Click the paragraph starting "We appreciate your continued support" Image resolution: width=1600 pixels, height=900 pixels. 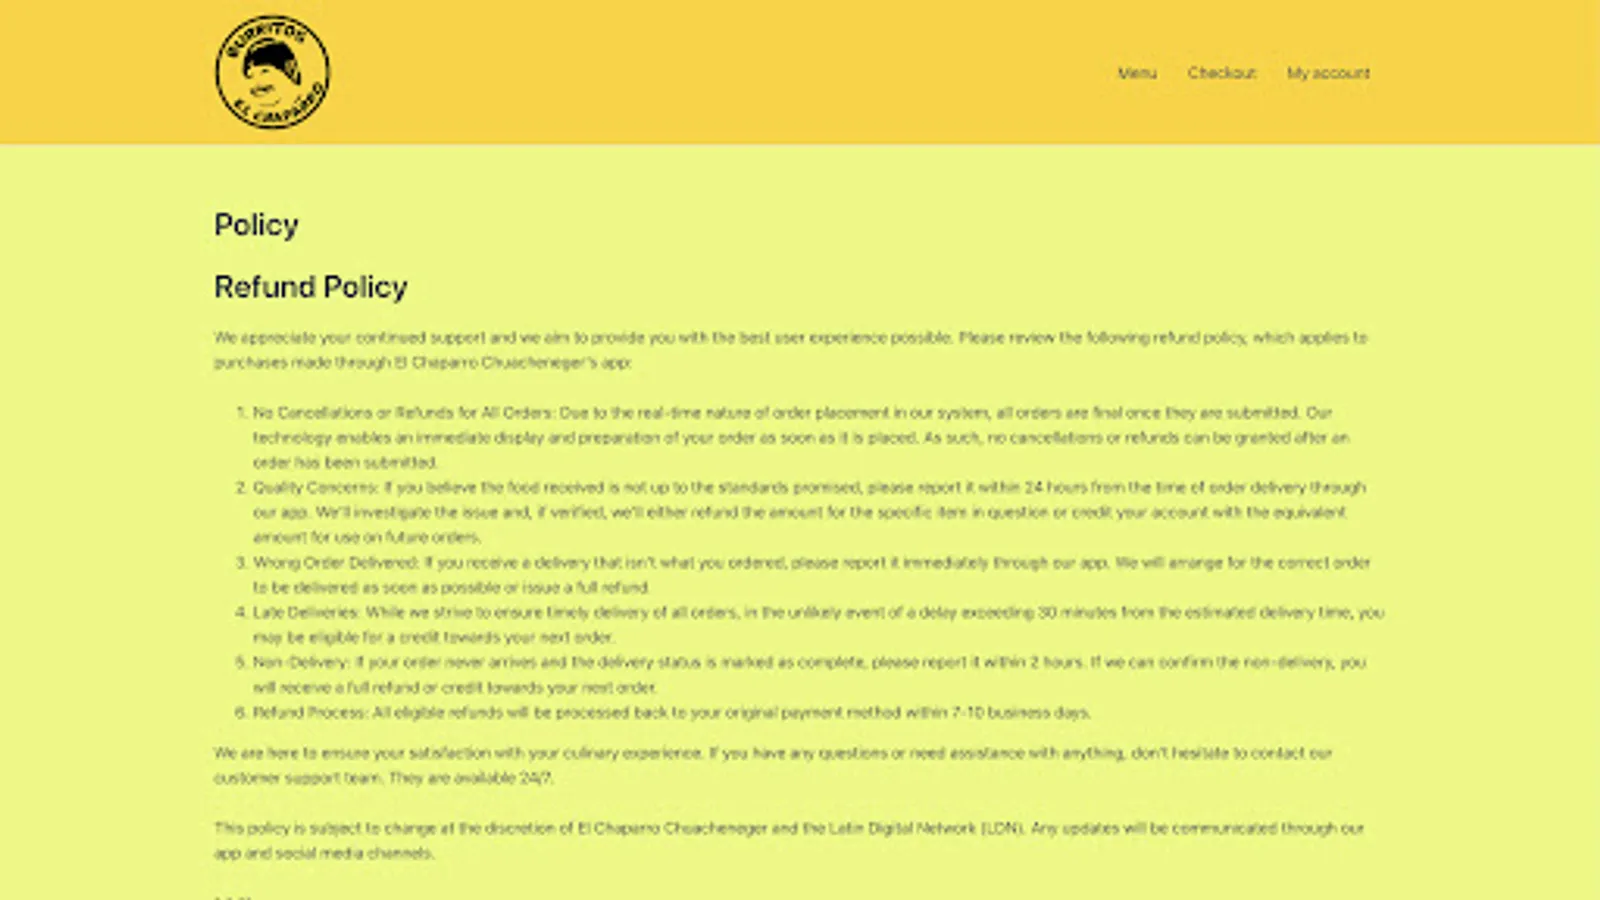pos(790,350)
